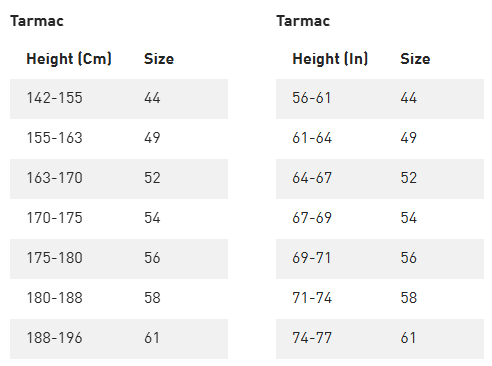492x366 pixels.
Task: Choose the 170-175 height row
Action: (x=119, y=219)
